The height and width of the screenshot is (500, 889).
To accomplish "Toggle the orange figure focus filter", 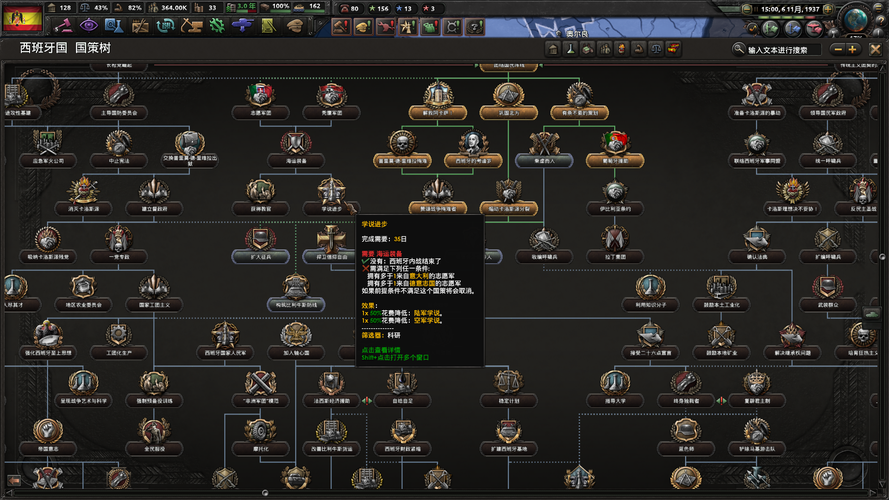I will tap(621, 49).
